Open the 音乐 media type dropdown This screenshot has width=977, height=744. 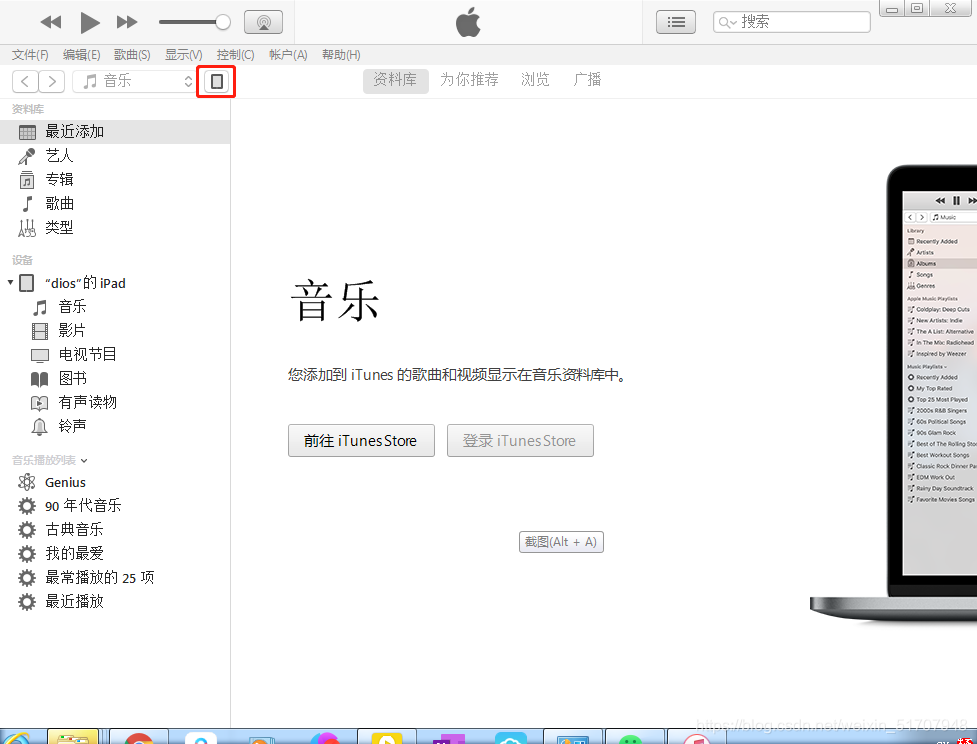click(x=135, y=81)
